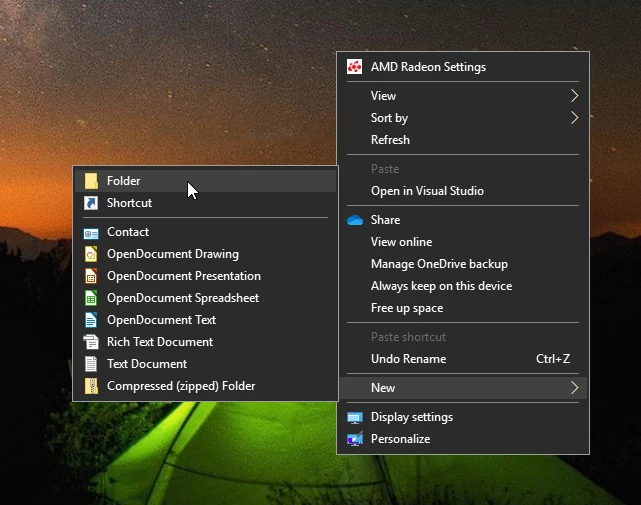641x505 pixels.
Task: Click the OpenDocument Spreadsheet icon
Action: tap(91, 298)
